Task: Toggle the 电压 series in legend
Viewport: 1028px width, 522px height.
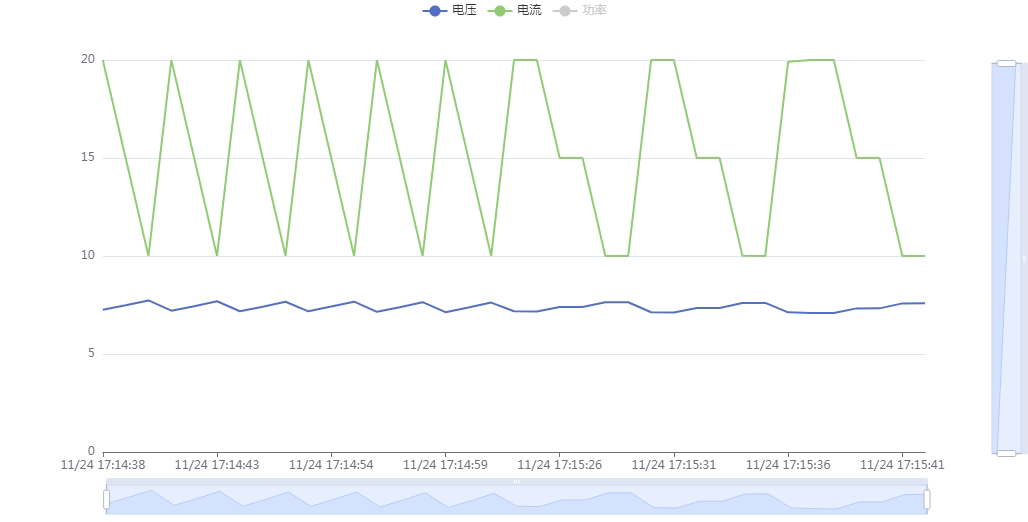Action: (x=449, y=10)
